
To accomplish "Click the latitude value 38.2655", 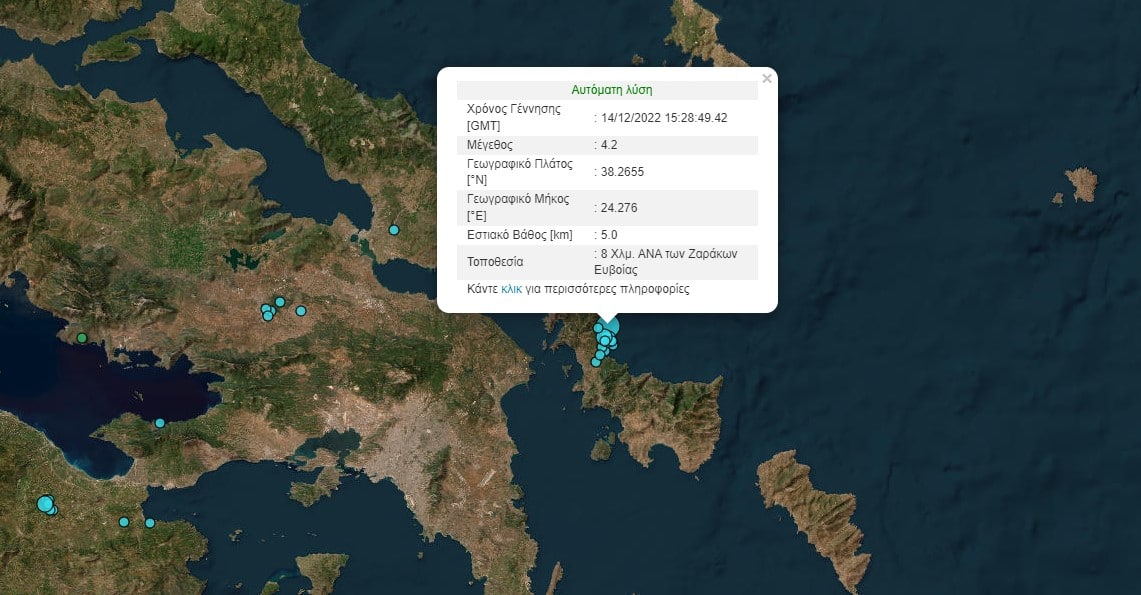I will pos(622,172).
